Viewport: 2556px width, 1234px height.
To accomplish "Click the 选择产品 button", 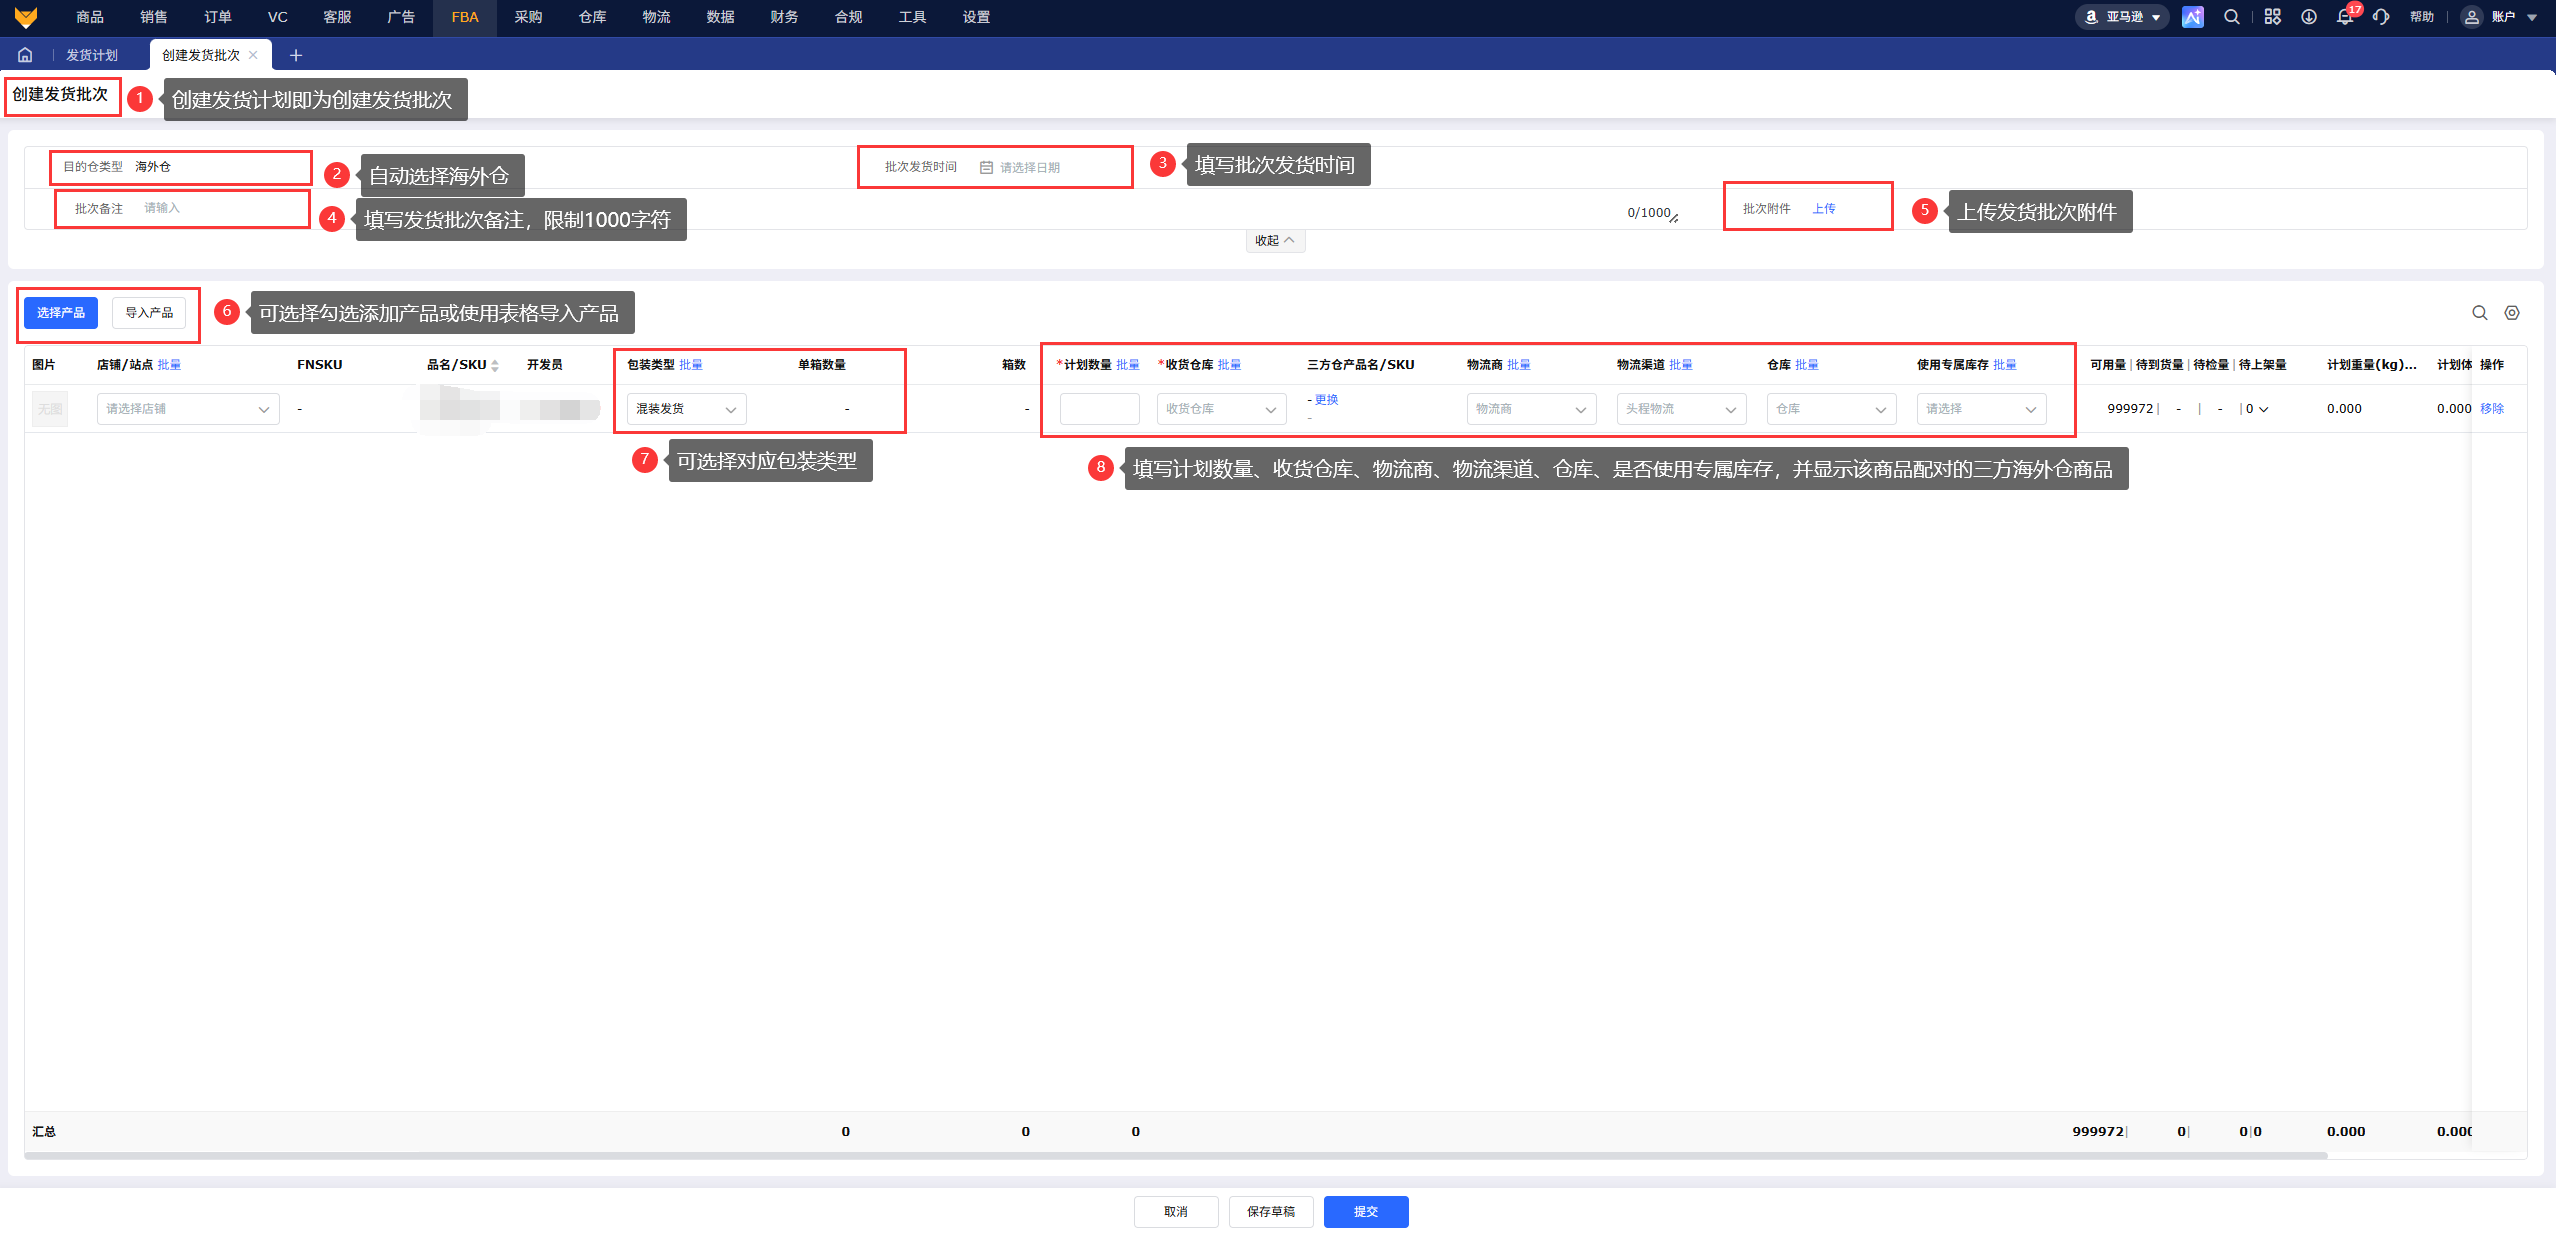I will 61,313.
